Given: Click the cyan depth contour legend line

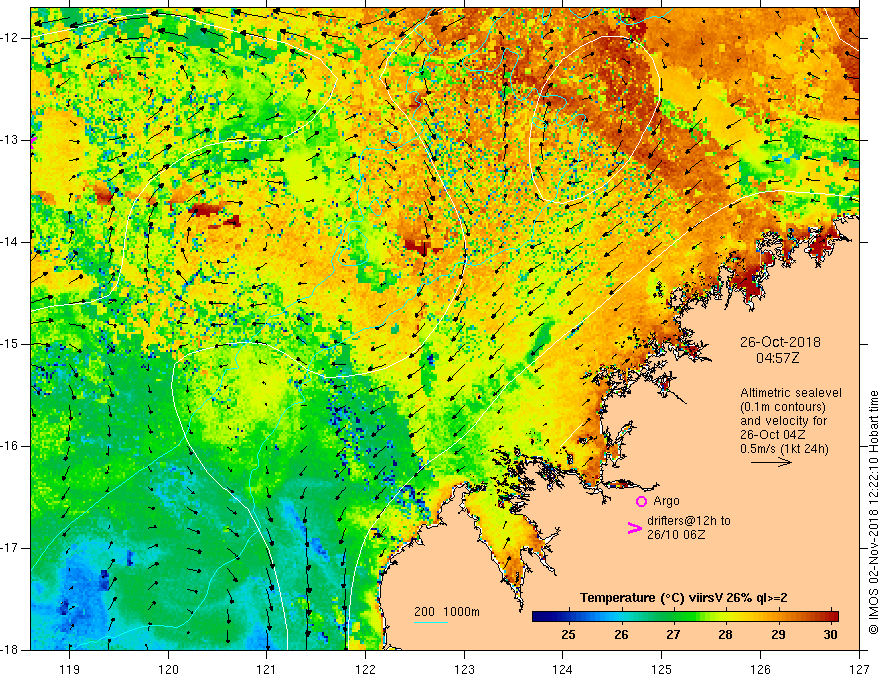Looking at the screenshot, I should (431, 622).
